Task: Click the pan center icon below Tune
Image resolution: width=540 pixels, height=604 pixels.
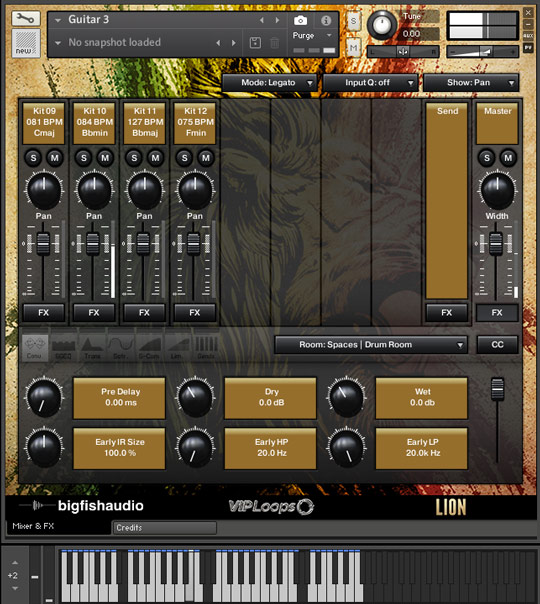Action: tap(403, 51)
